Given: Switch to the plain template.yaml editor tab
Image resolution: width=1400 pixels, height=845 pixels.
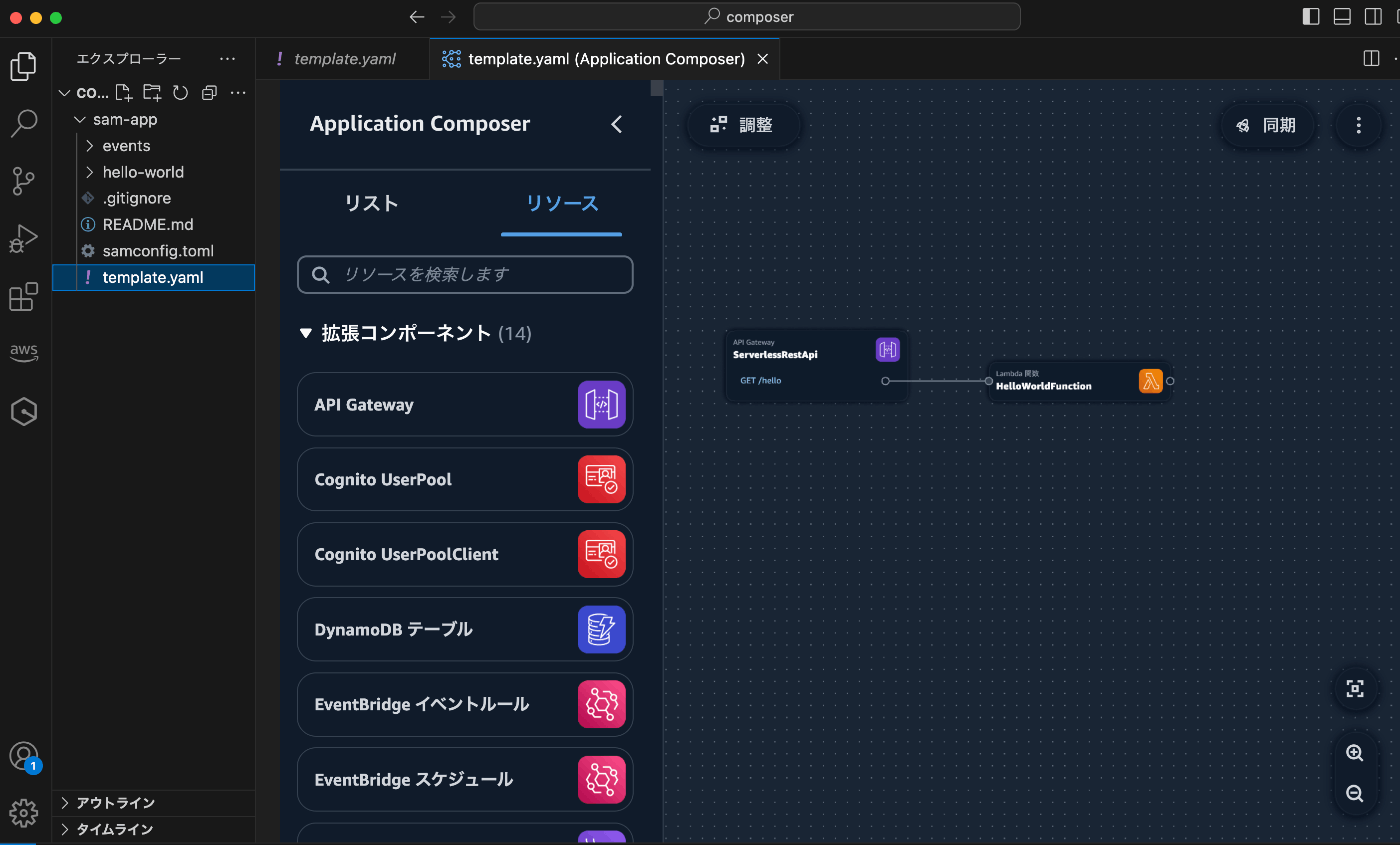Looking at the screenshot, I should tap(342, 59).
